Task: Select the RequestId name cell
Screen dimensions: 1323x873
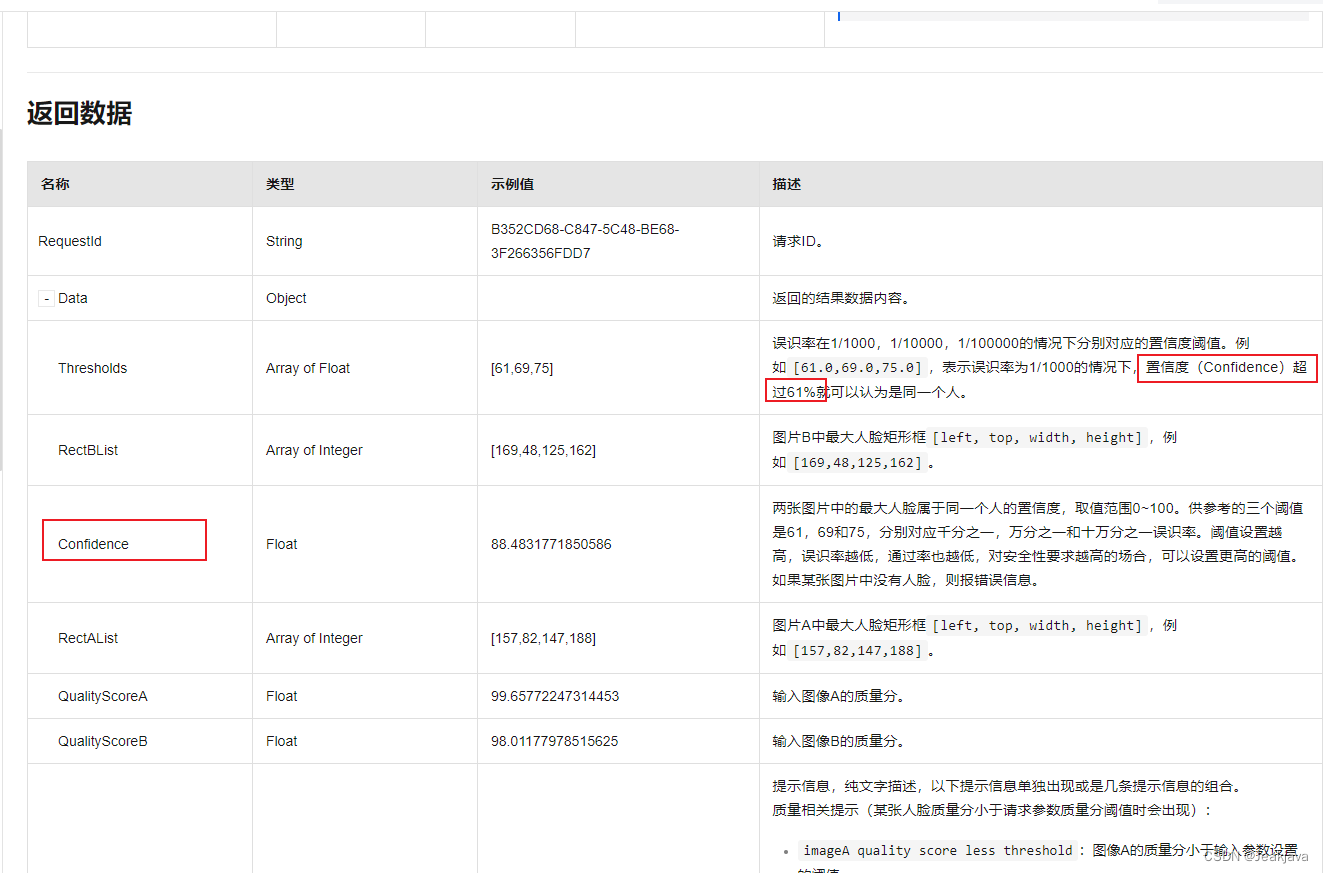Action: pyautogui.click(x=140, y=241)
